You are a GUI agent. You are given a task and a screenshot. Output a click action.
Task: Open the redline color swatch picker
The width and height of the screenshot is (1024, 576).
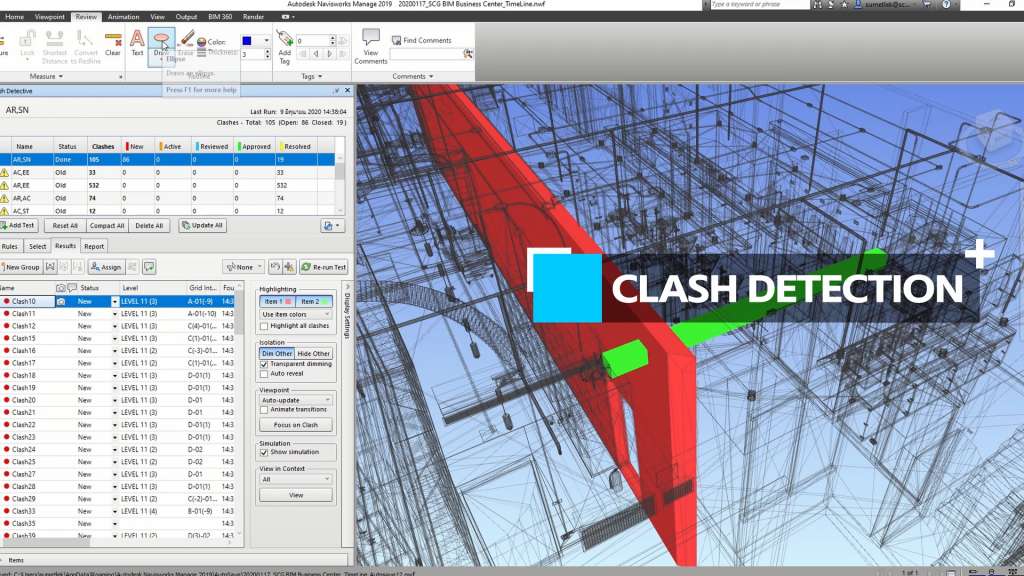[x=255, y=40]
